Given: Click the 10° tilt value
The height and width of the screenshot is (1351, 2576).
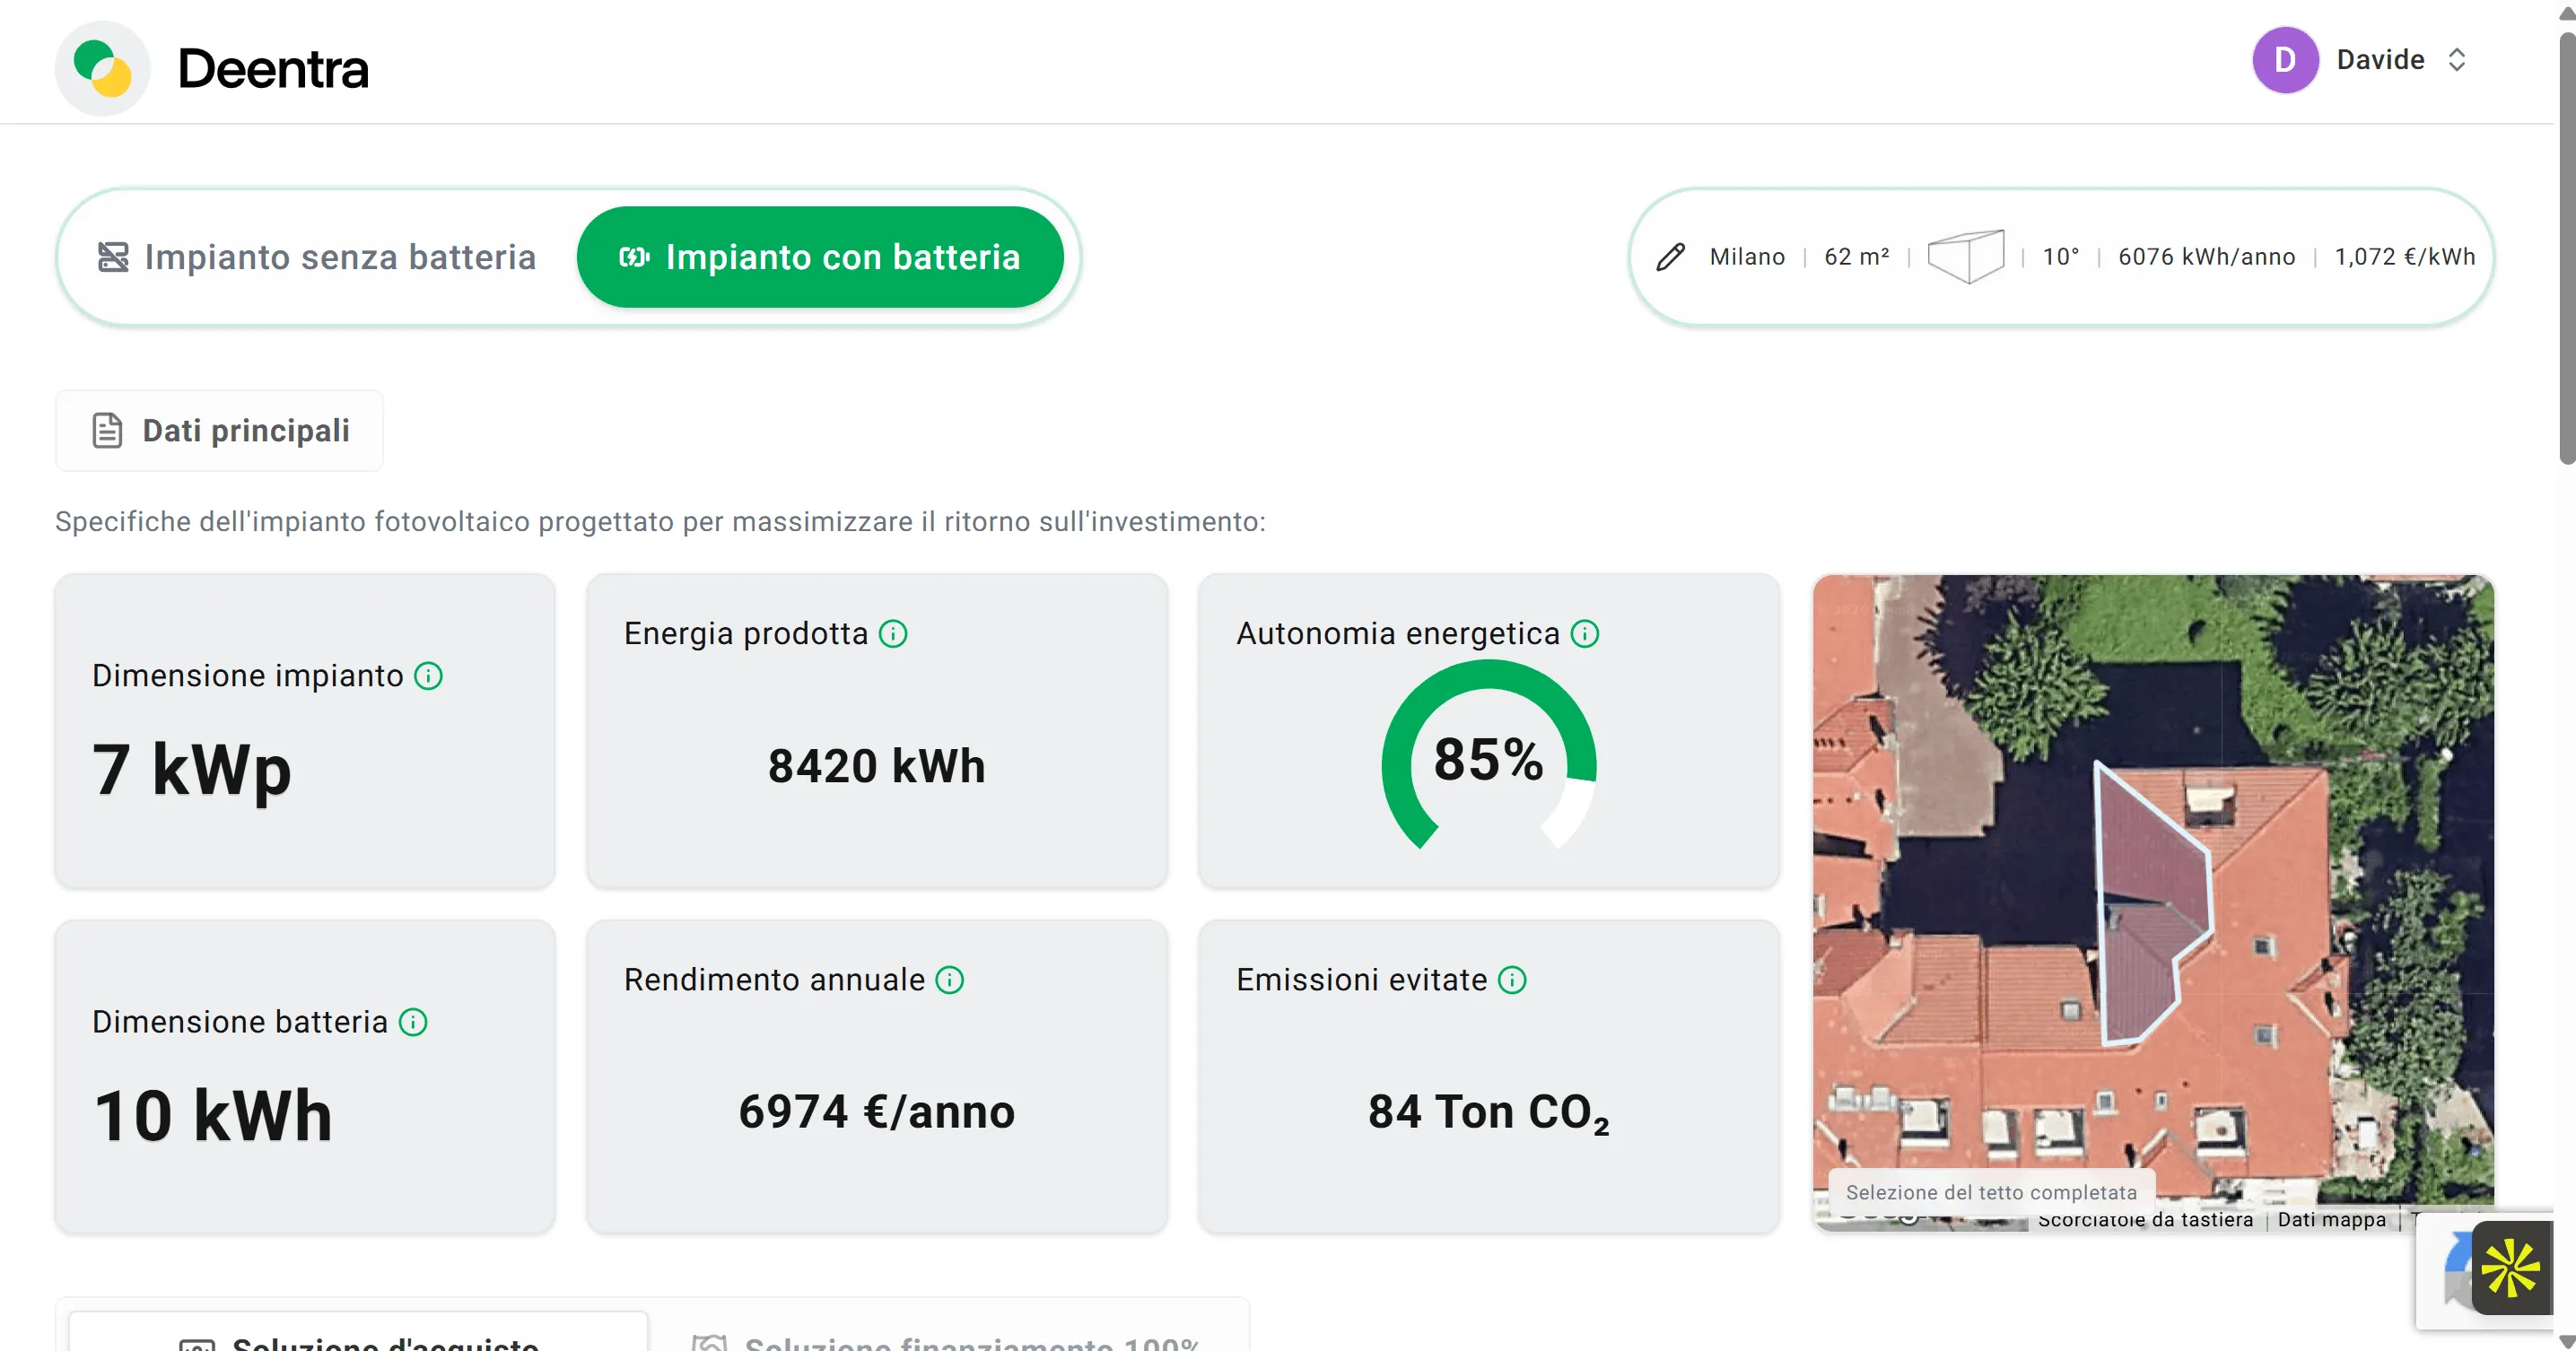Looking at the screenshot, I should (2060, 257).
